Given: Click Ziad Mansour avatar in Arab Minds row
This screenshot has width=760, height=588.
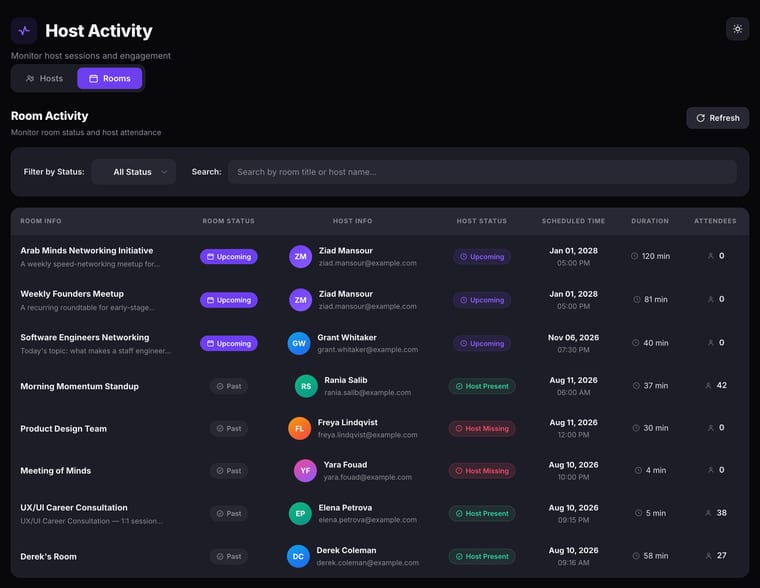Looking at the screenshot, I should pos(301,256).
